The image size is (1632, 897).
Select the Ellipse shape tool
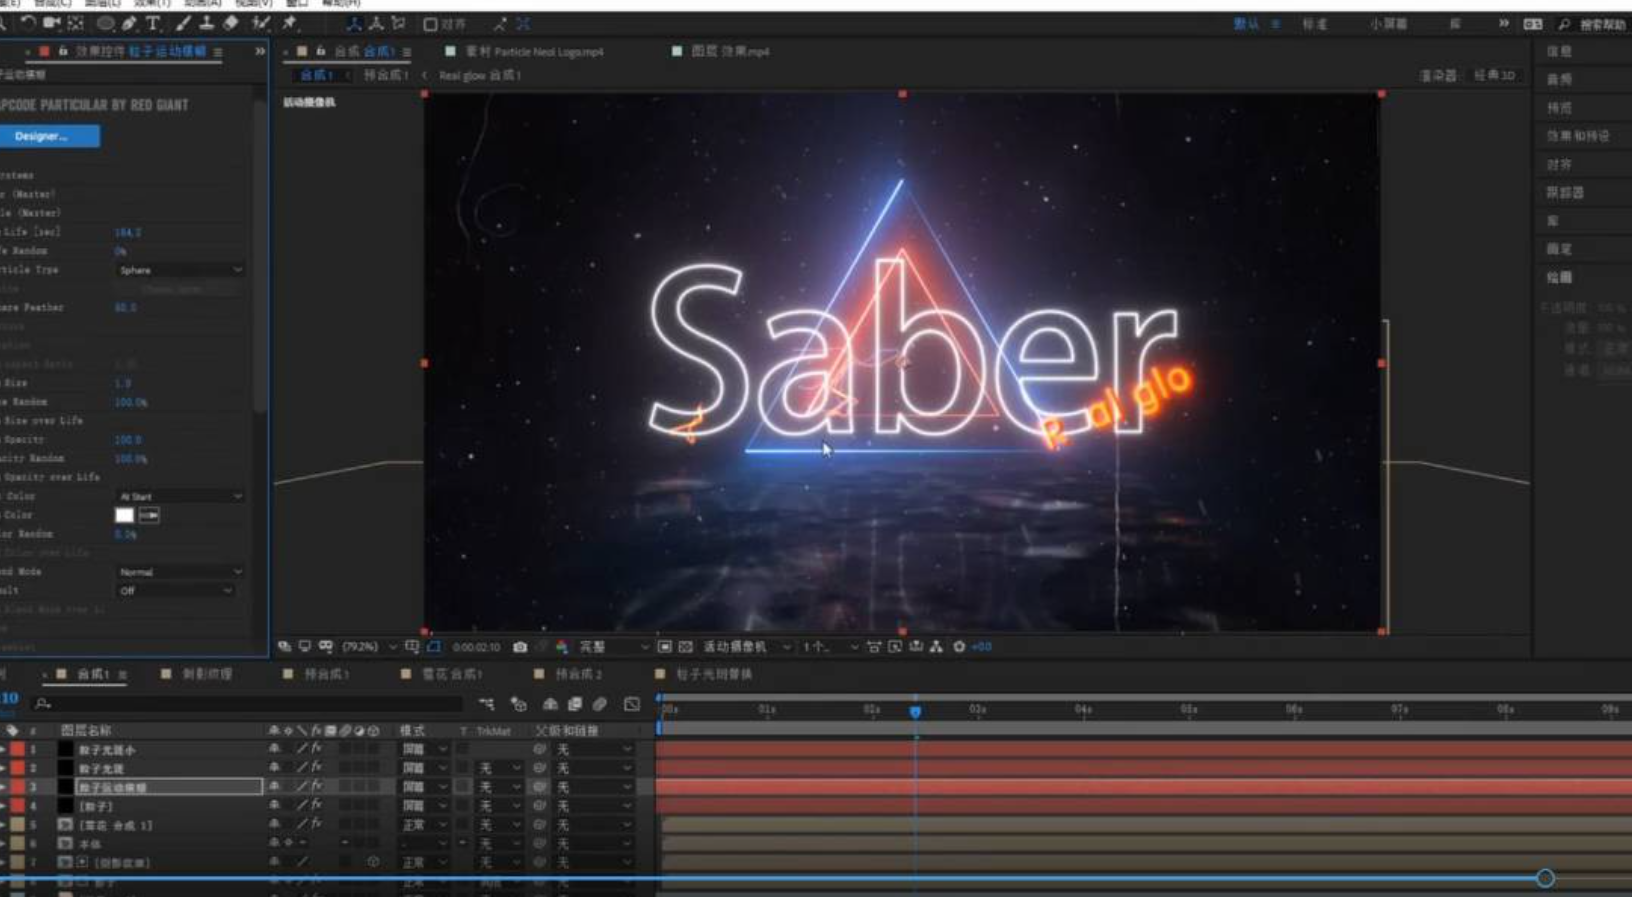click(x=105, y=23)
